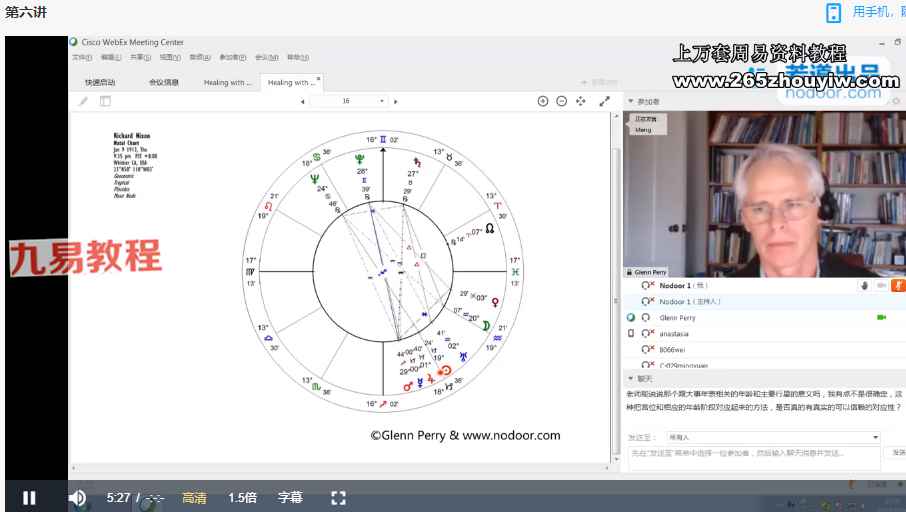Viewport: 906px width, 512px height.
Task: Open the 文件 menu in WebEx
Action: pos(81,57)
